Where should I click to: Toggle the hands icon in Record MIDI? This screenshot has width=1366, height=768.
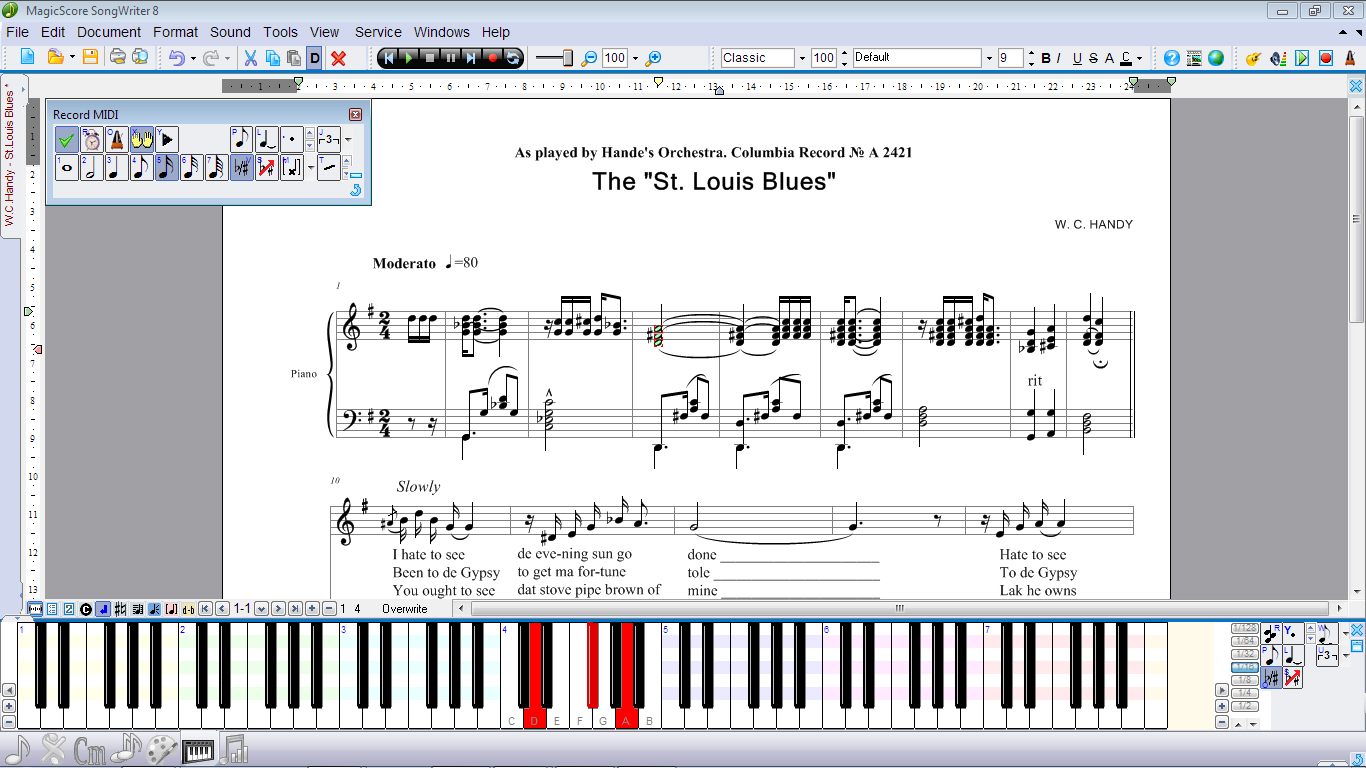[141, 139]
